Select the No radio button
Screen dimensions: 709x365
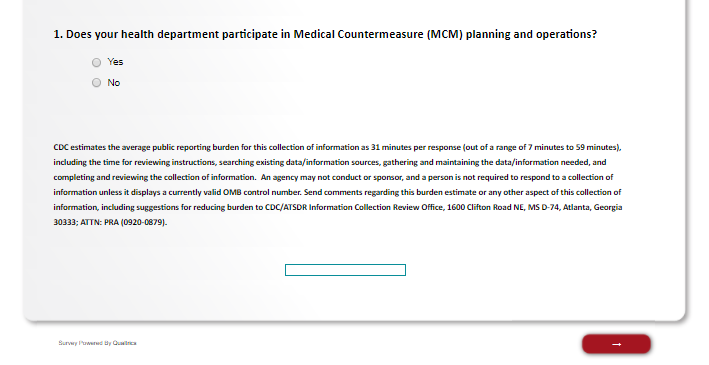[x=96, y=83]
